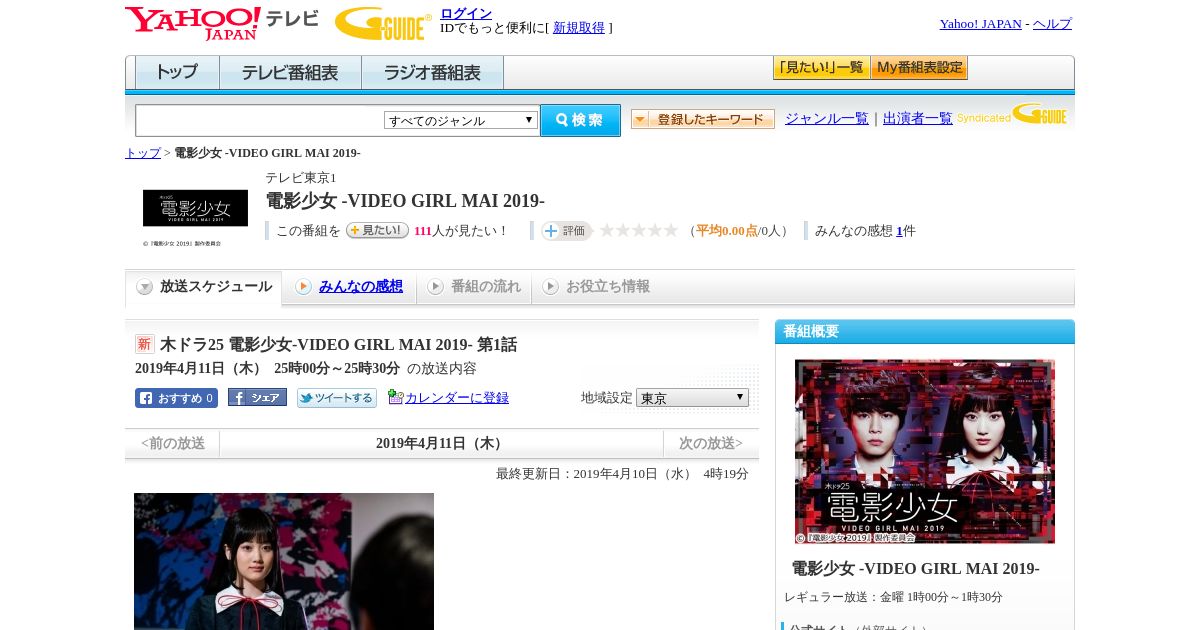The height and width of the screenshot is (630, 1200).
Task: Open the Yahoo! JAPAN link
Action: point(981,24)
